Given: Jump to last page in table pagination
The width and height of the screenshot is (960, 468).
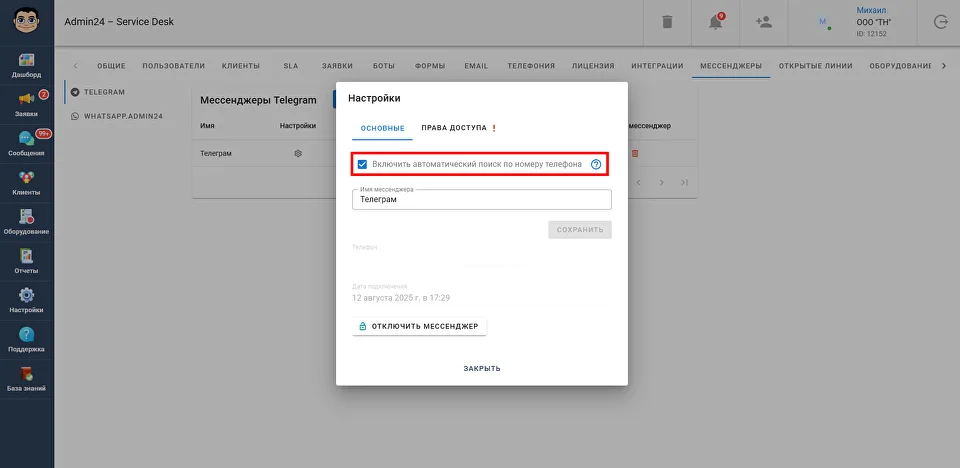Looking at the screenshot, I should click(x=684, y=183).
